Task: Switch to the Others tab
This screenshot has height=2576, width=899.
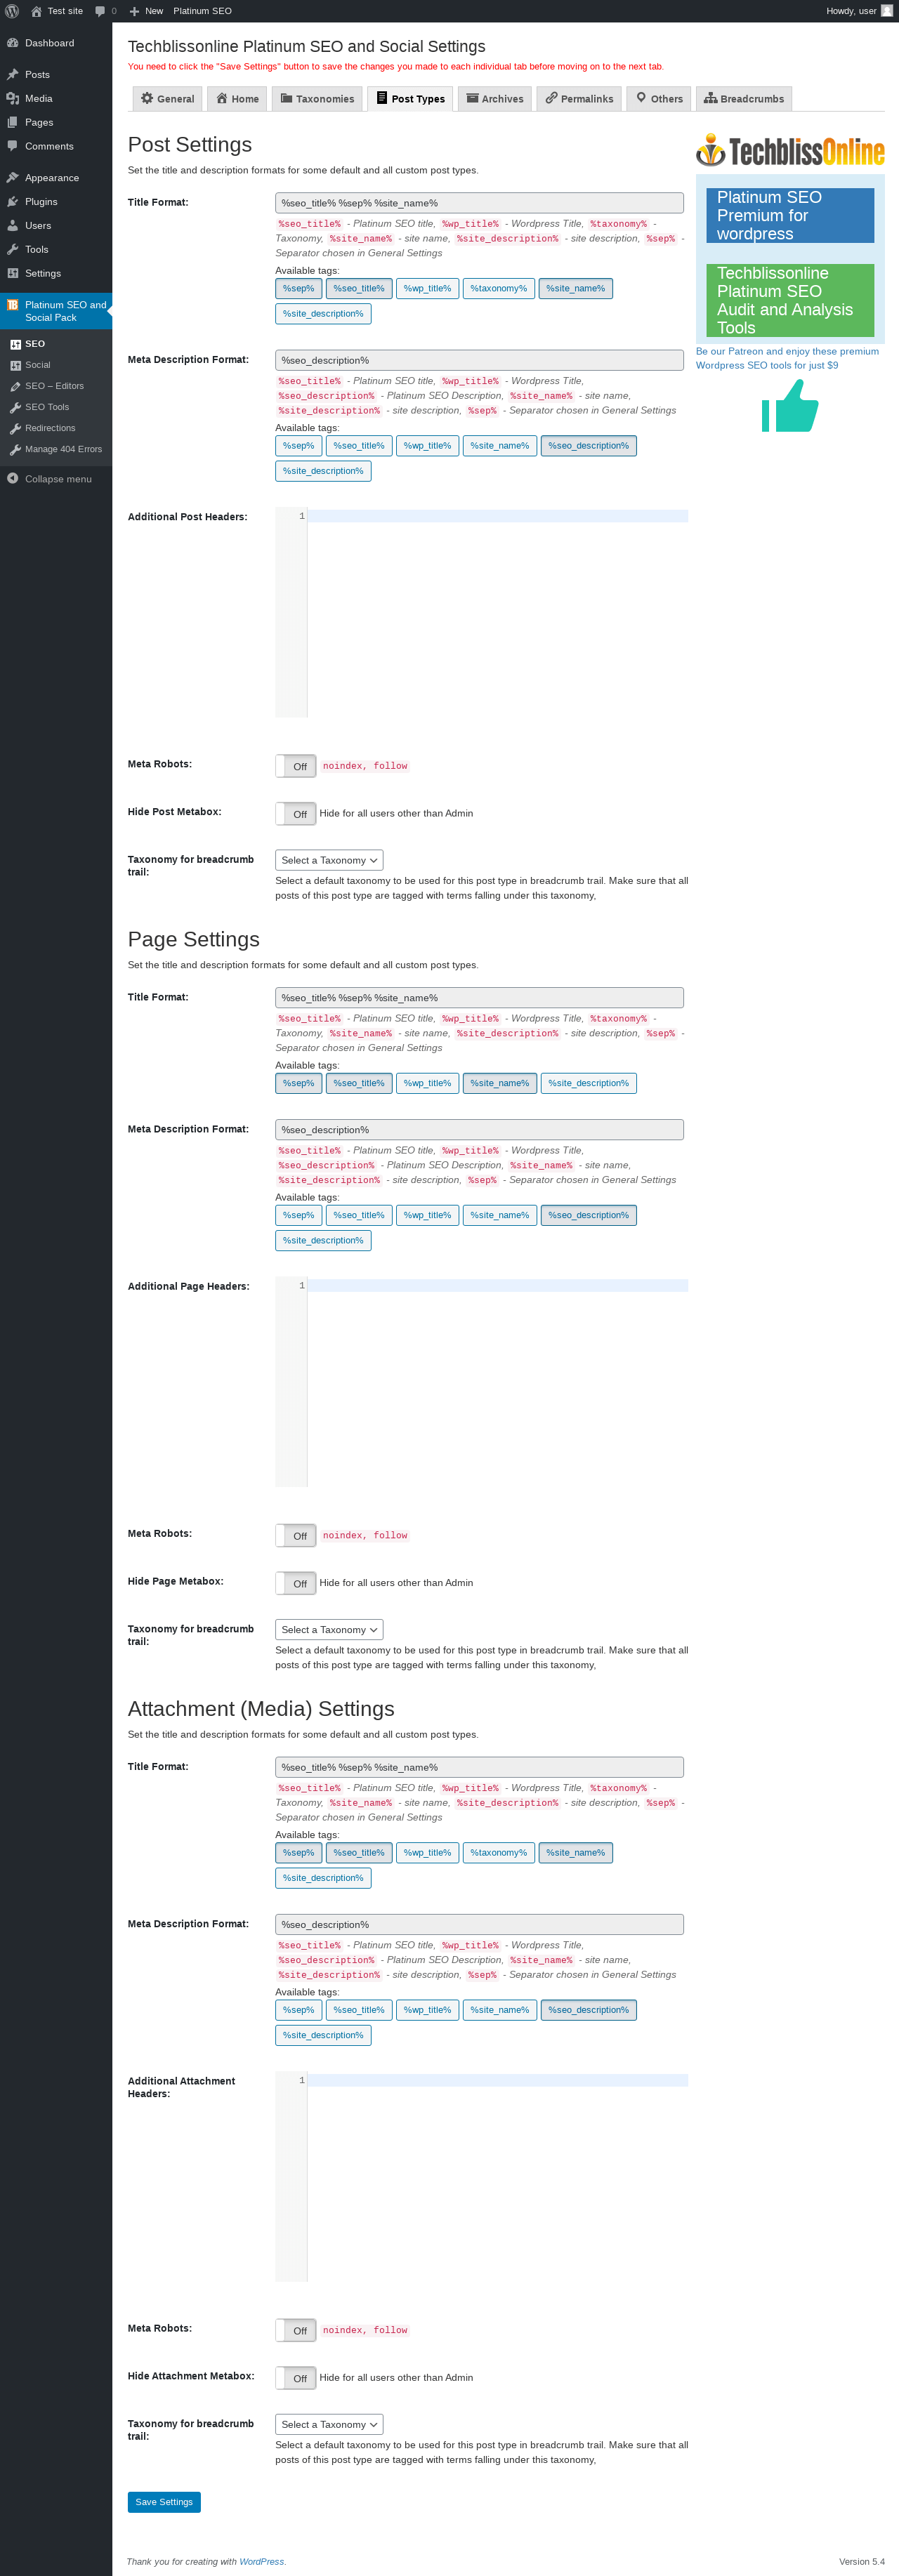Action: pos(659,99)
